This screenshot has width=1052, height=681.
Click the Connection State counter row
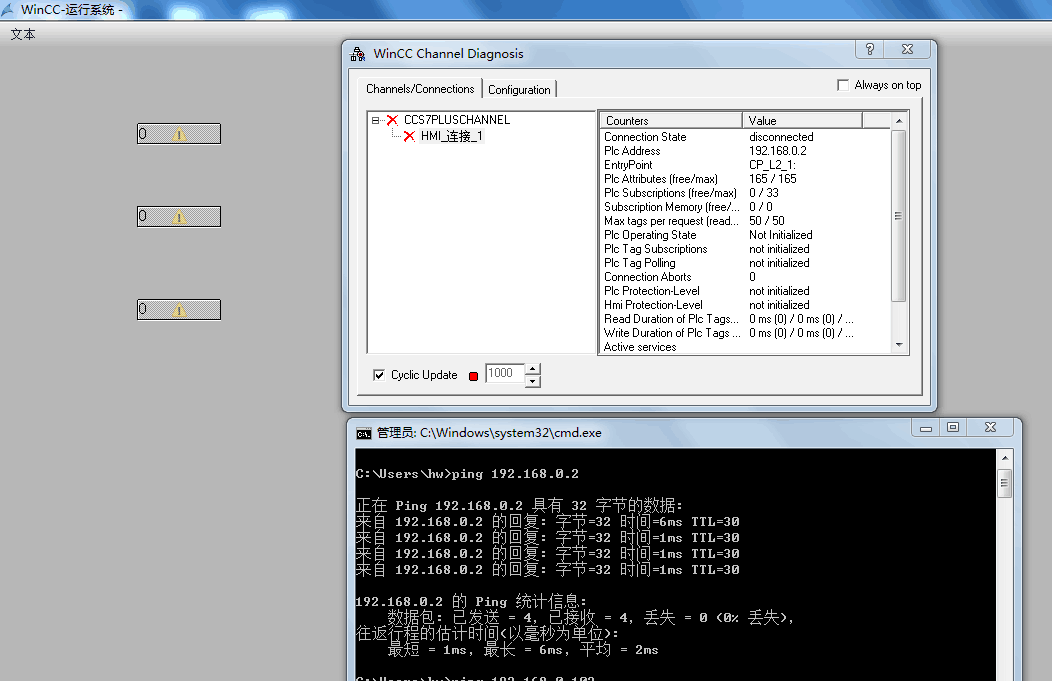[x=745, y=137]
